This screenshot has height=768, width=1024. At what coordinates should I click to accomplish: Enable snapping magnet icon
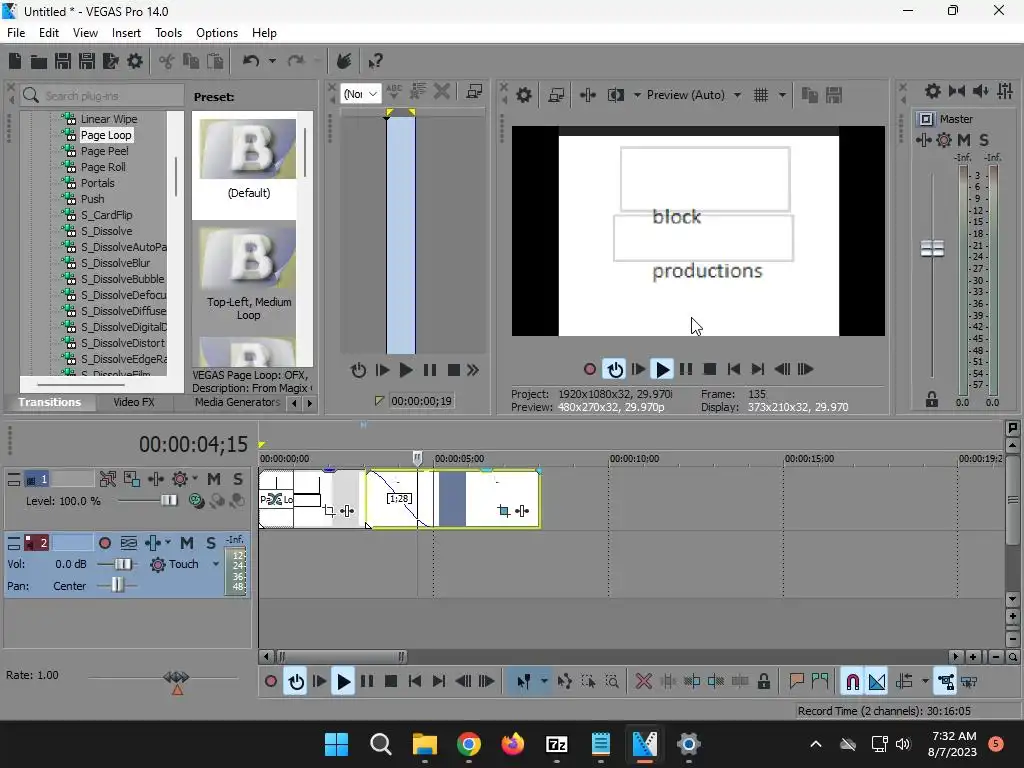(852, 682)
